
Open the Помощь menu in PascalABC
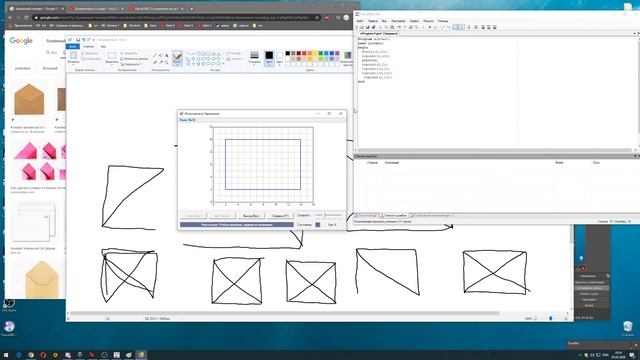(x=443, y=21)
